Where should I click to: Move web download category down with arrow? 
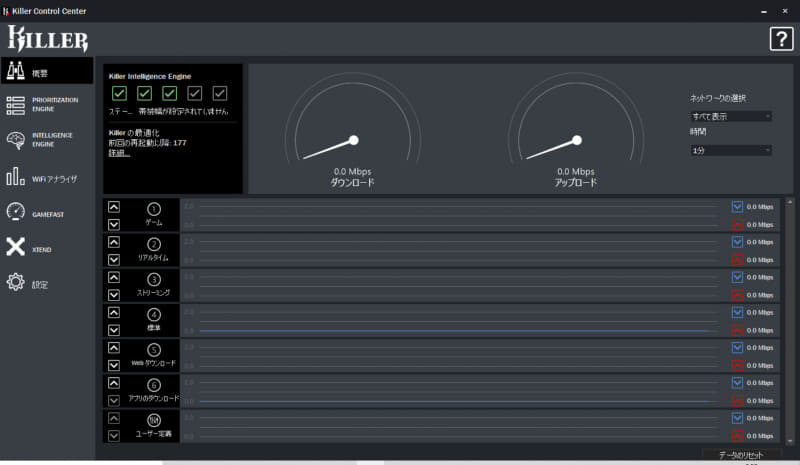click(114, 365)
